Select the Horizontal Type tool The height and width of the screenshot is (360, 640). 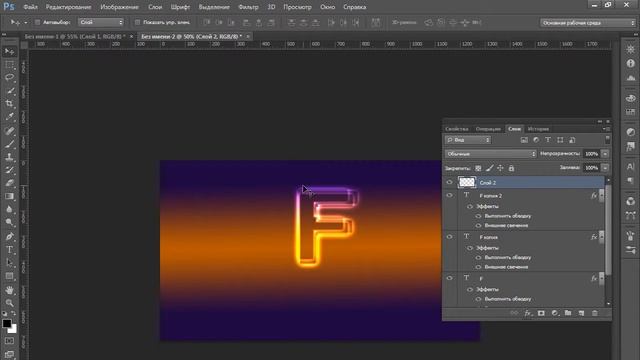(x=9, y=249)
